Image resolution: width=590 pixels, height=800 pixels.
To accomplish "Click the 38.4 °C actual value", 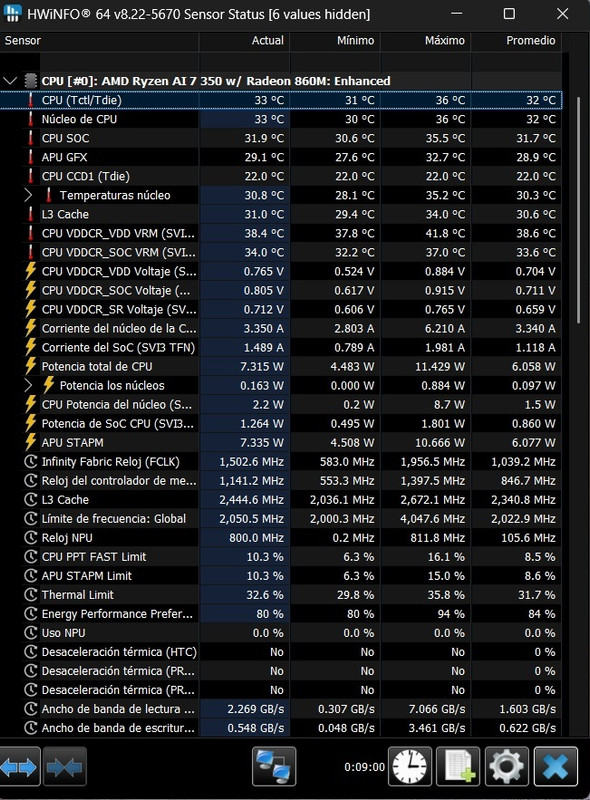I will click(x=264, y=233).
